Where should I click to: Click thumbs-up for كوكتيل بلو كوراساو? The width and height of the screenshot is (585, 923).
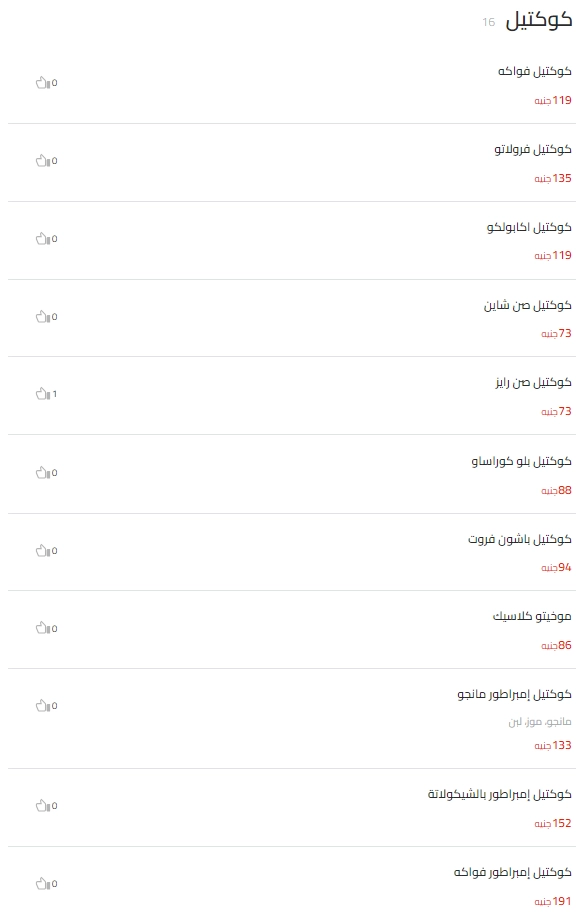tap(43, 473)
